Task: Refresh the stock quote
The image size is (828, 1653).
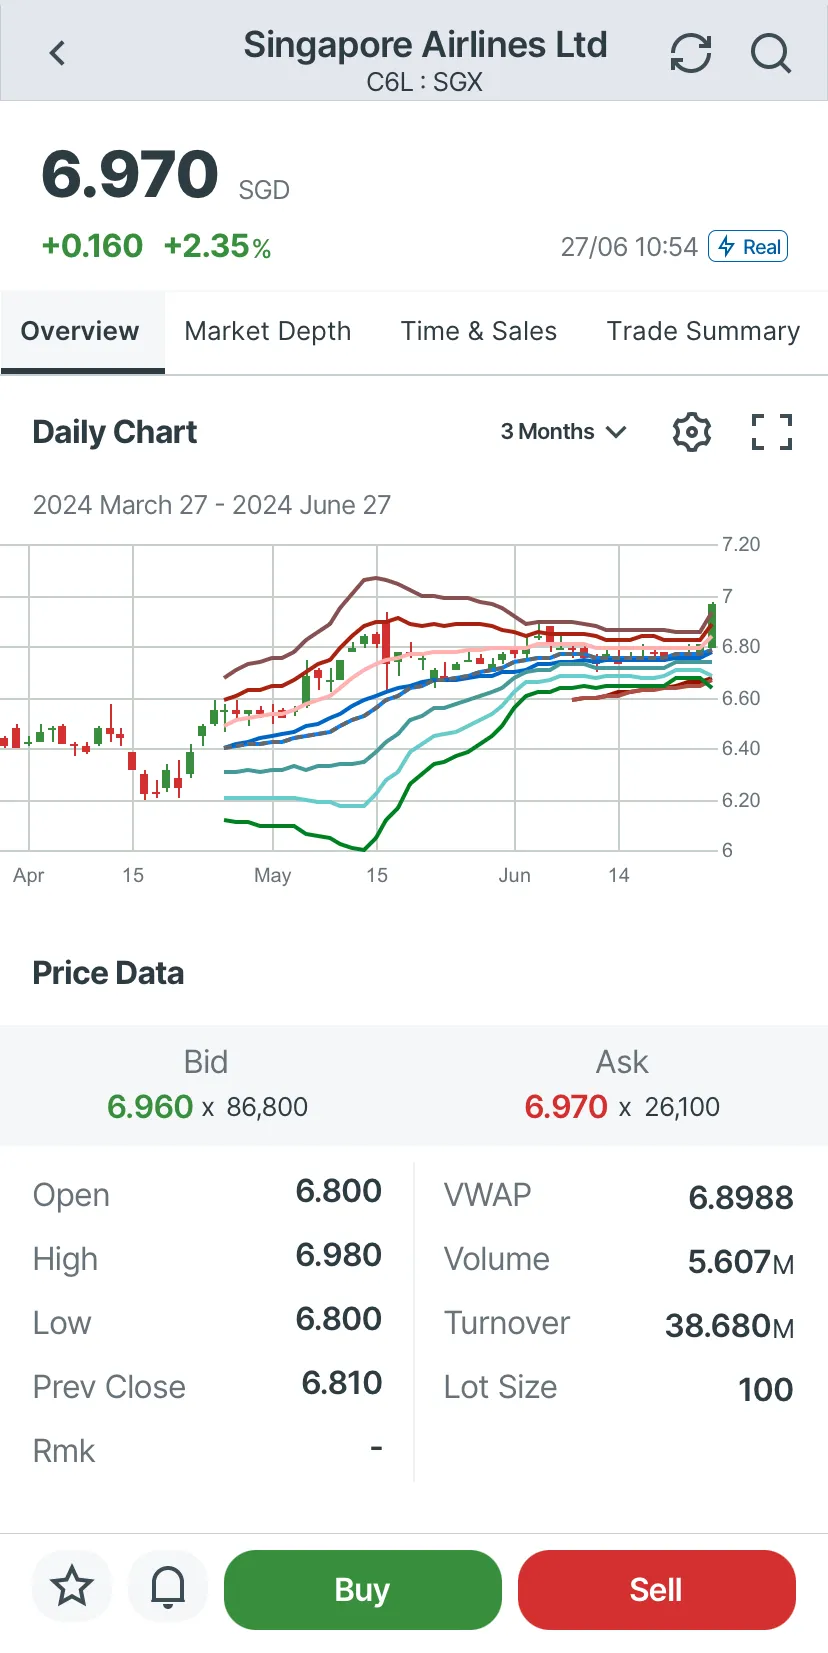Action: (691, 53)
